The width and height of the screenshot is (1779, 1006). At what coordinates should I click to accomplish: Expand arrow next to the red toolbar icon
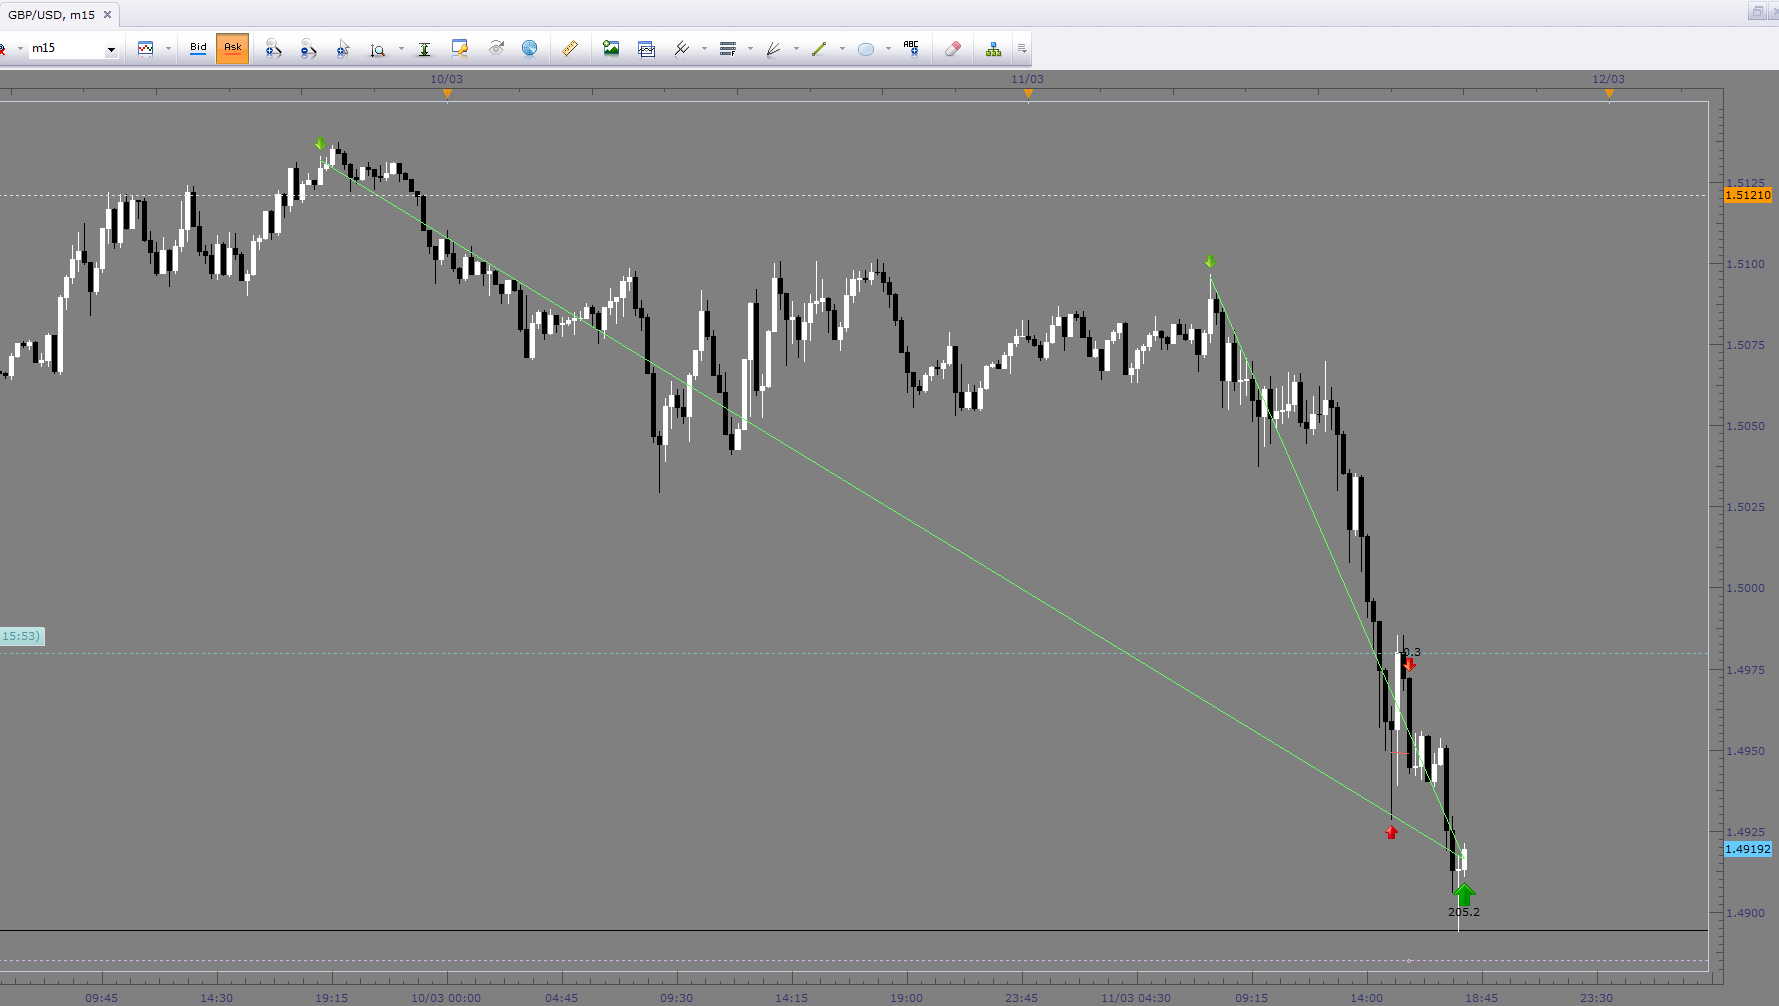20,48
